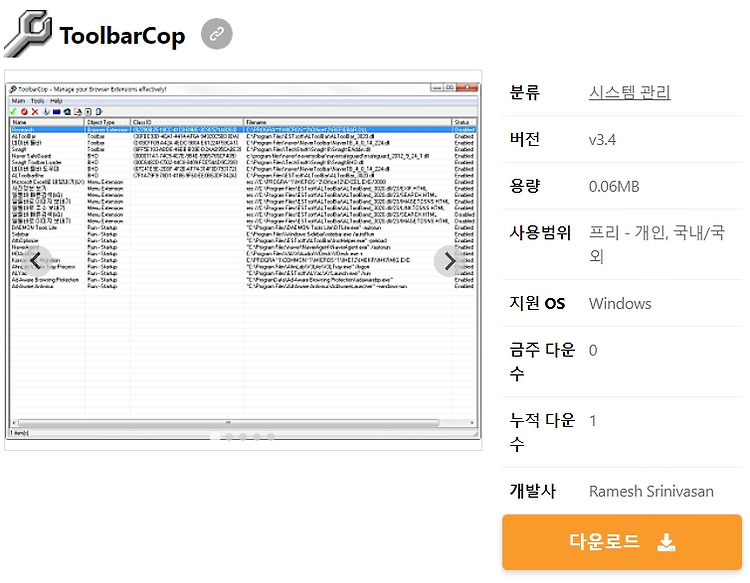Click the 지원 OS label
Viewport: 750px width, 583px height.
(537, 303)
